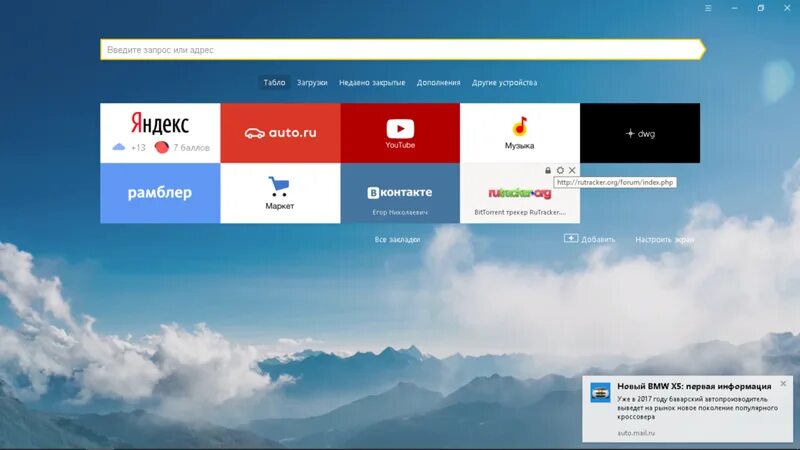The width and height of the screenshot is (800, 450).
Task: Open RuTracker tile settings gear icon
Action: tap(560, 170)
